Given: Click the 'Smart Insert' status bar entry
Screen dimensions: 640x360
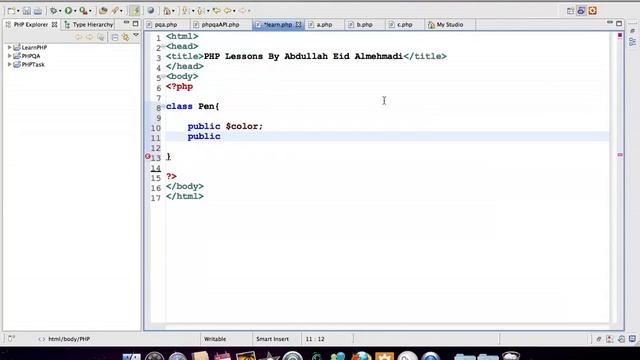Looking at the screenshot, I should pos(272,339).
